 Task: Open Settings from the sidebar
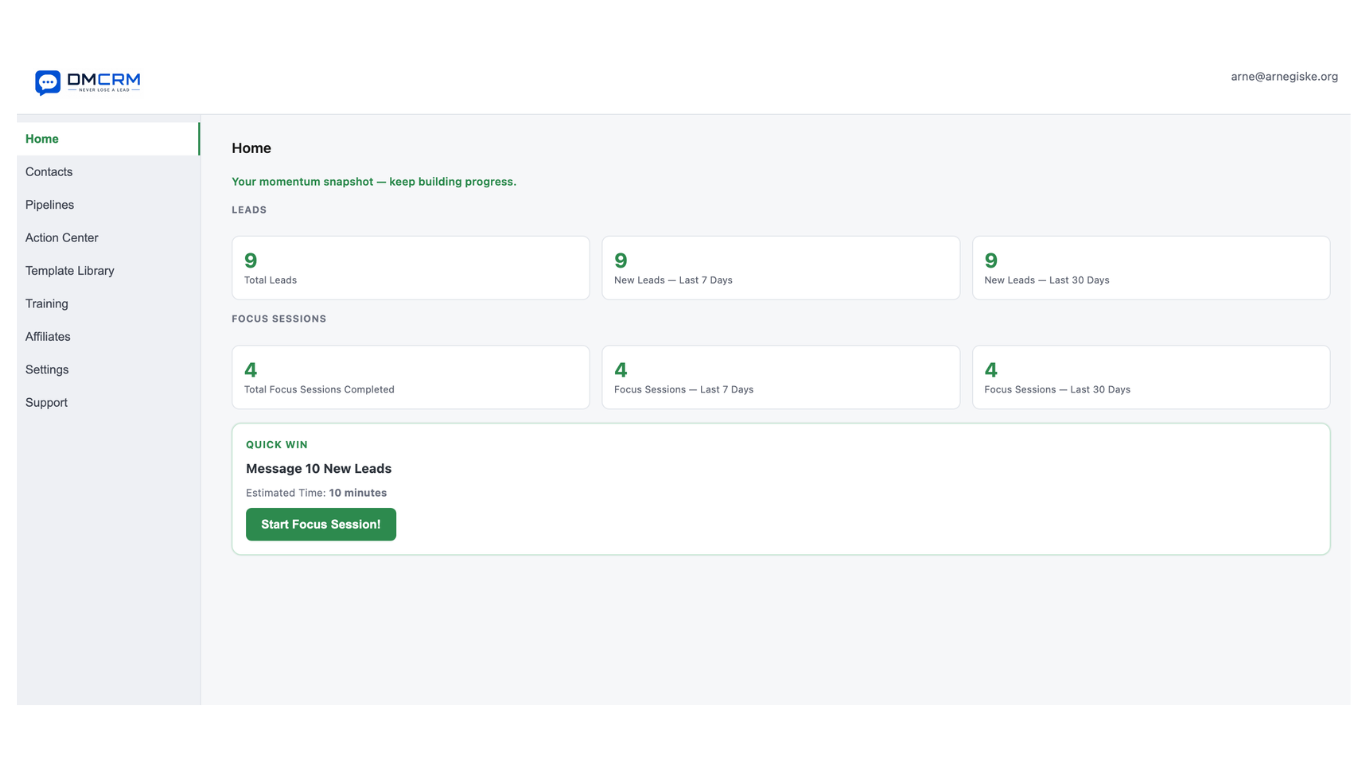(x=108, y=370)
